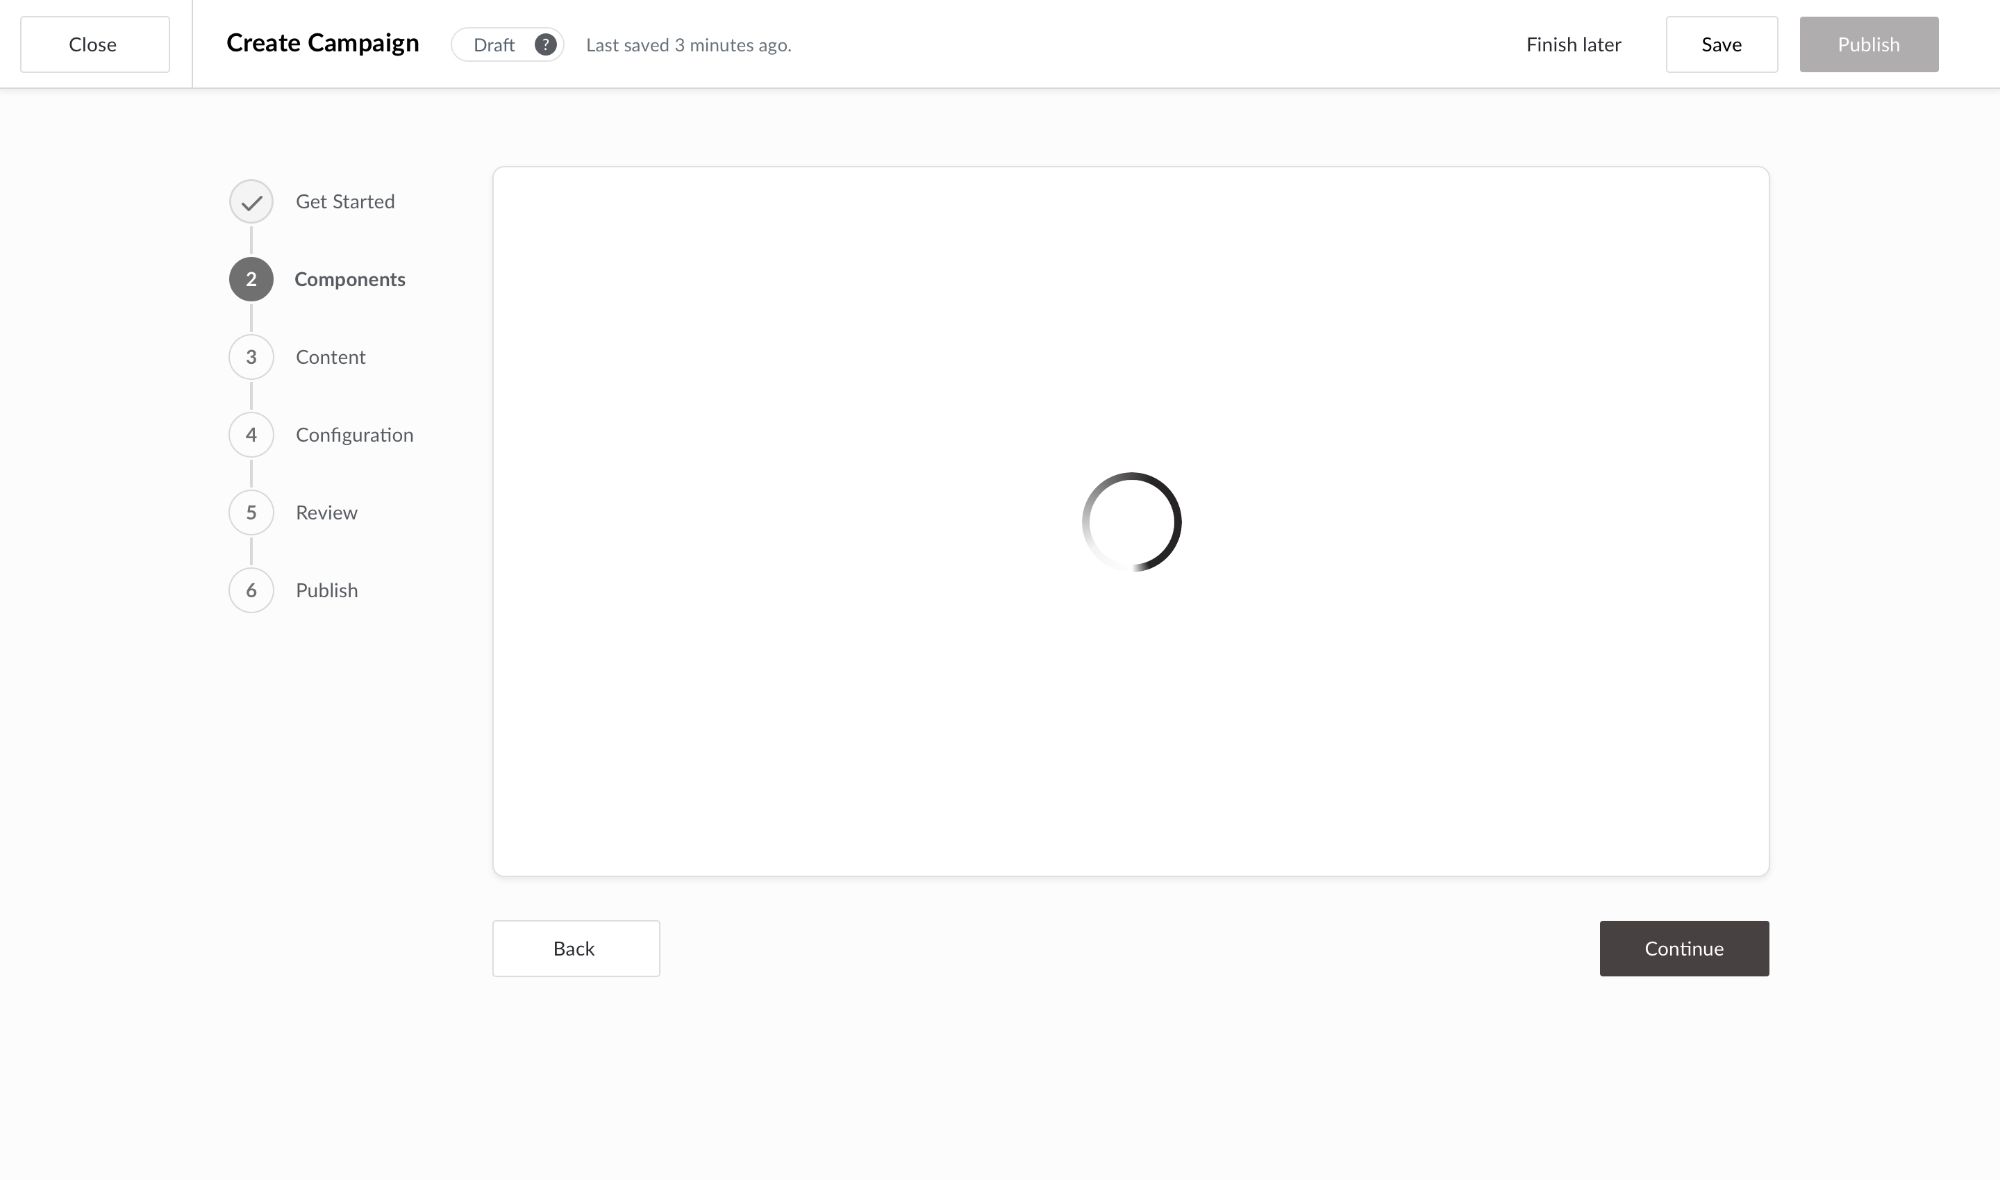Jump to the Configuration step label
2000x1180 pixels.
(x=354, y=435)
